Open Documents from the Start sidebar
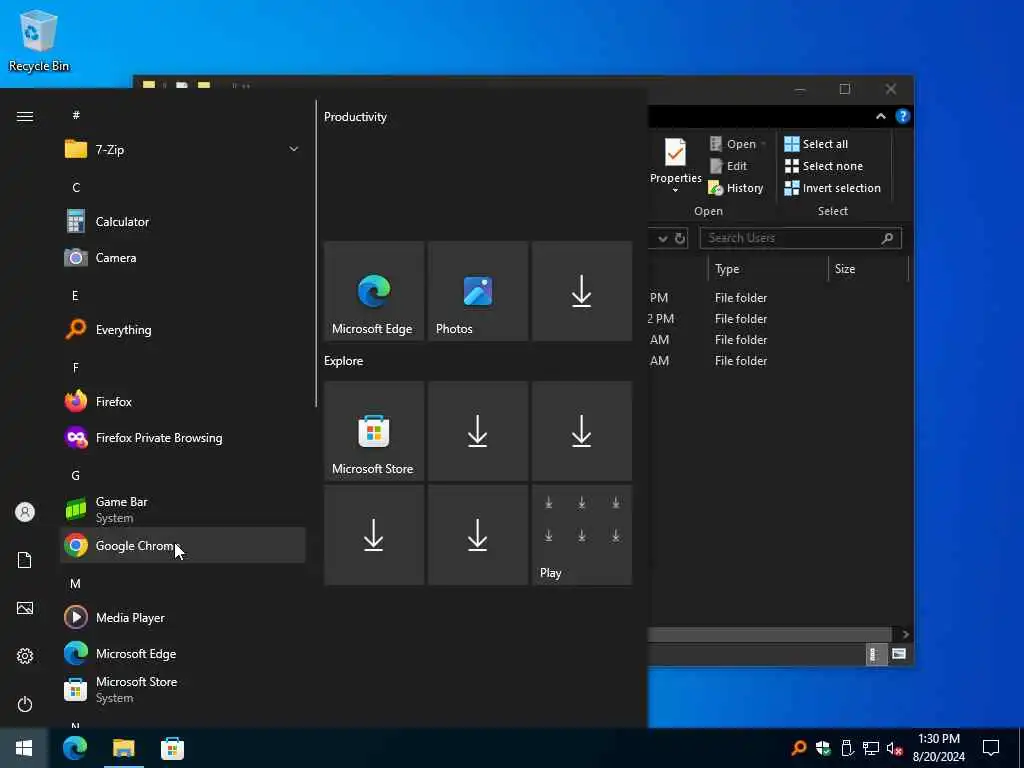Viewport: 1024px width, 768px height. (25, 560)
